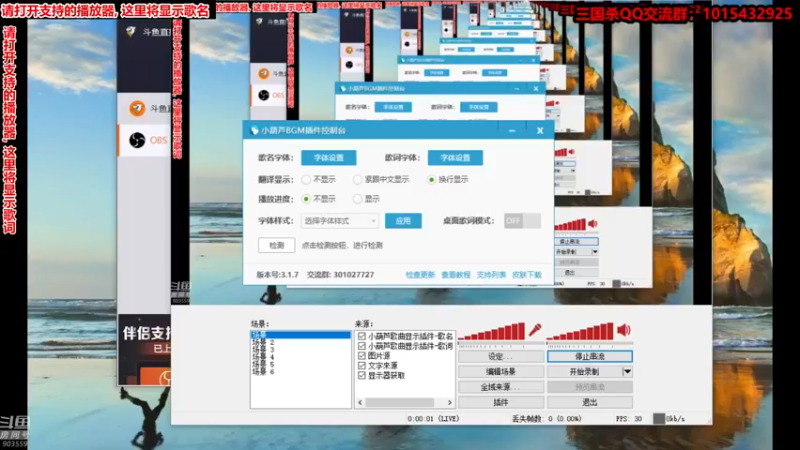Click the microphone volume slider track

pyautogui.click(x=501, y=344)
